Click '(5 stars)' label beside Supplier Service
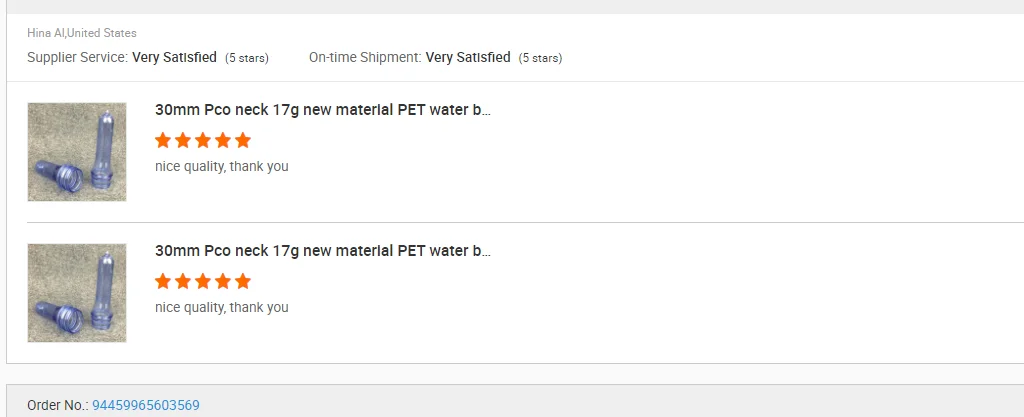The image size is (1024, 417). point(247,58)
